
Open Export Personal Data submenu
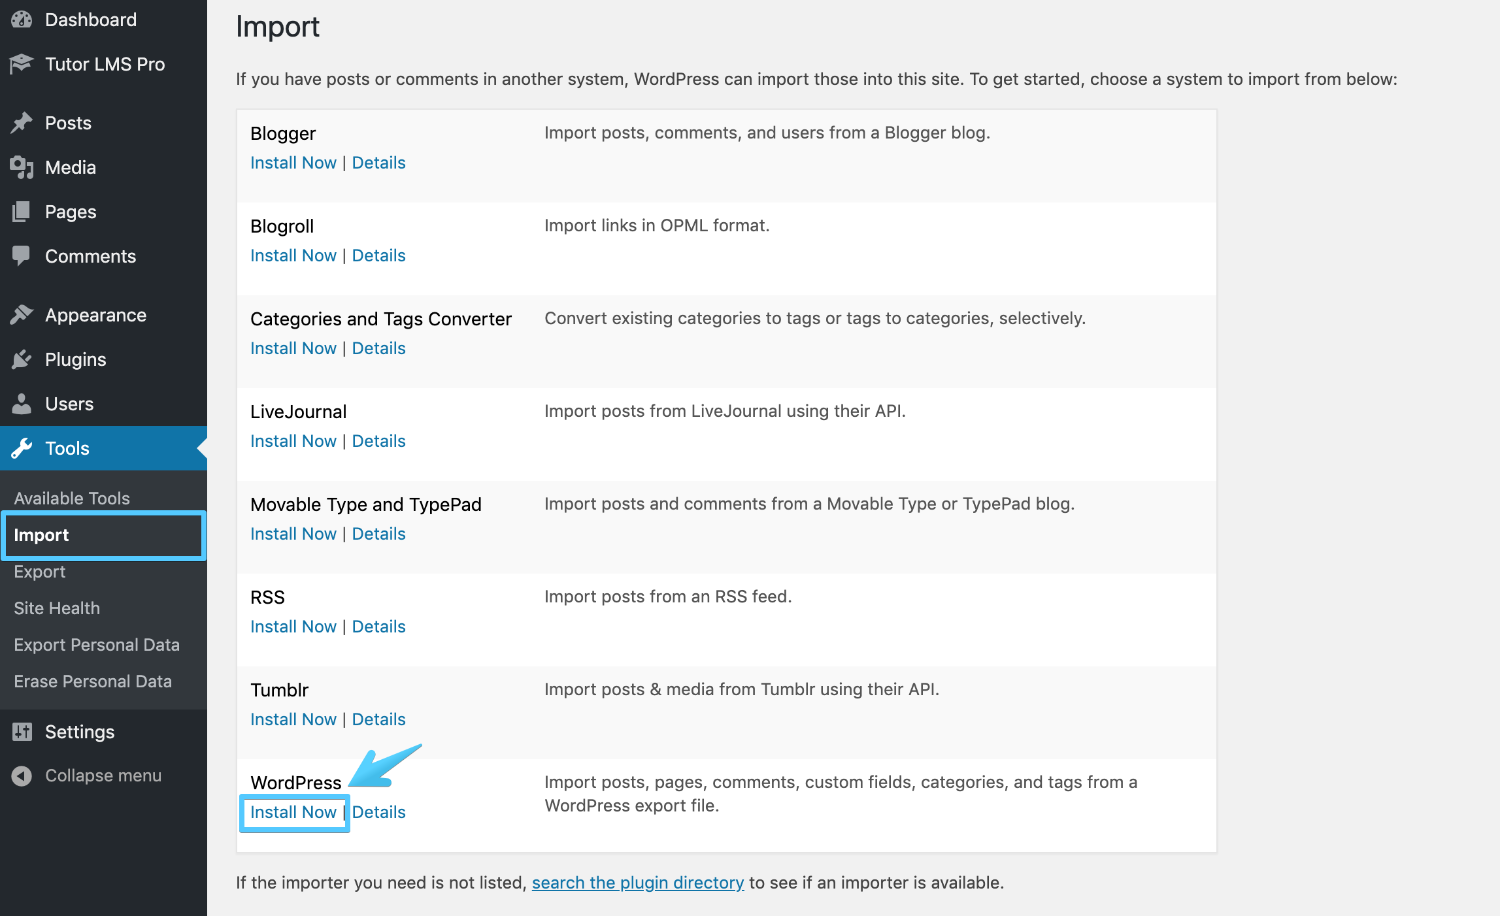click(97, 645)
